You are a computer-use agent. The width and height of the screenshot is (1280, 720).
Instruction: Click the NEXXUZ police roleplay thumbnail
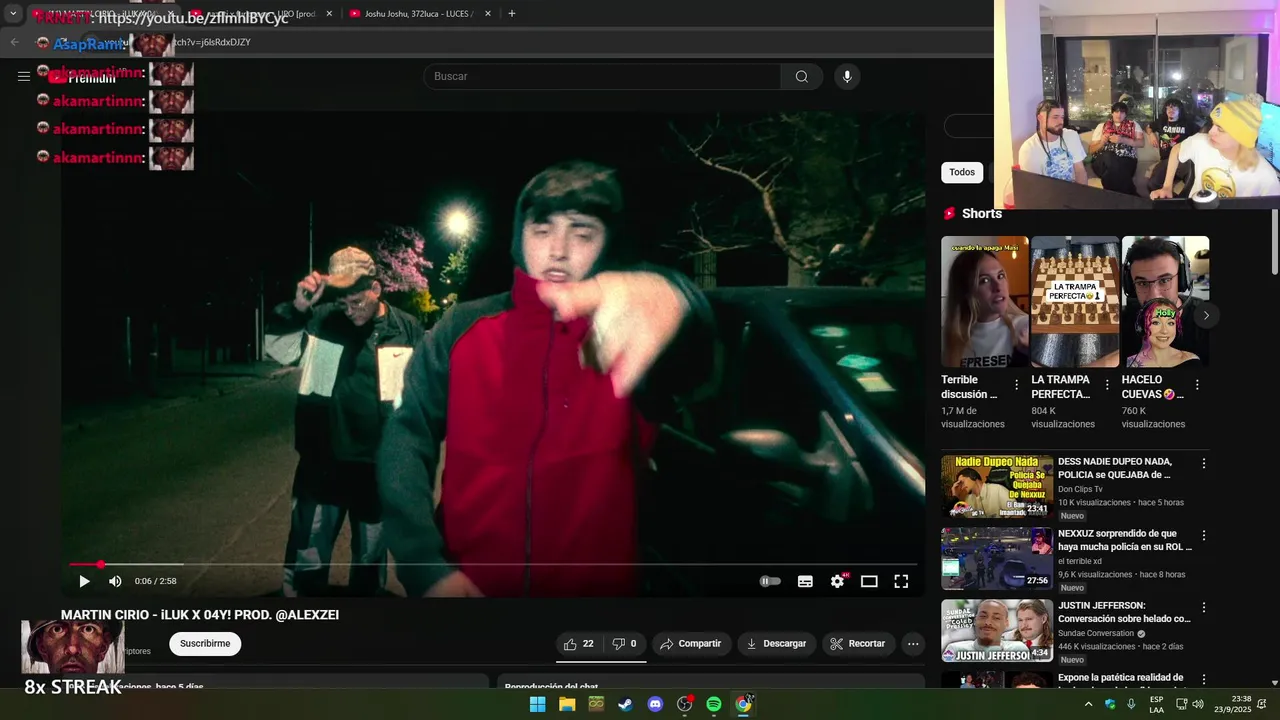(x=997, y=559)
